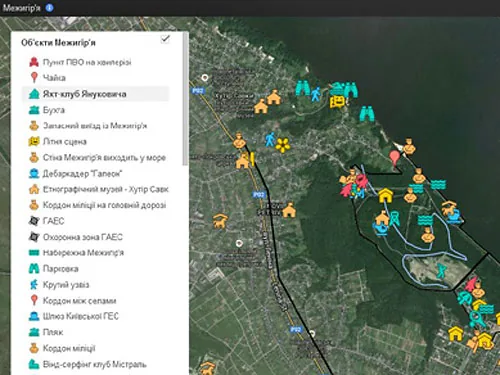This screenshot has height=375, width=500.
Task: Open Запасний виїзд із Межигір'я entry
Action: (x=96, y=126)
